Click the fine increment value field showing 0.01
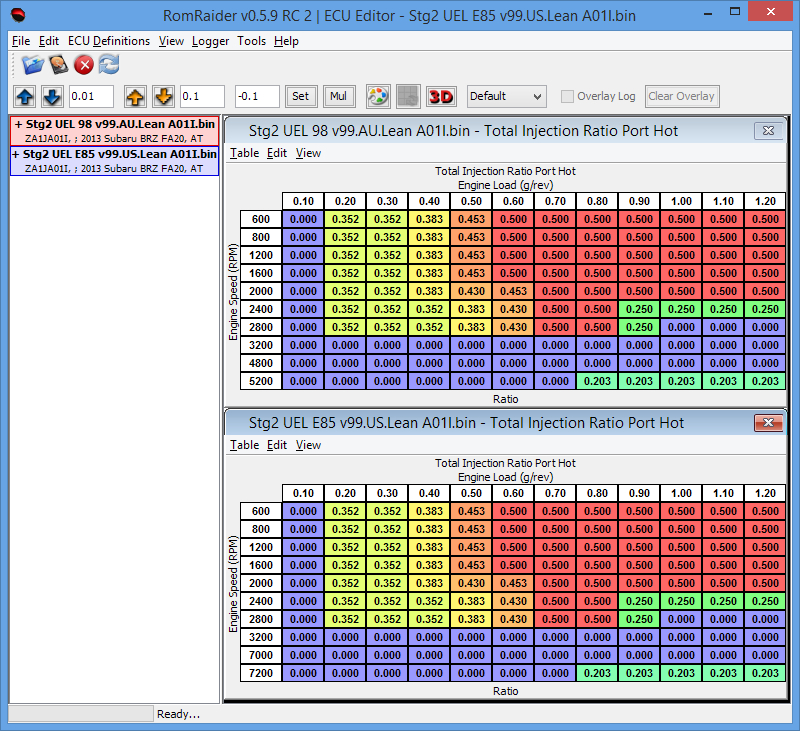This screenshot has height=731, width=800. [92, 97]
